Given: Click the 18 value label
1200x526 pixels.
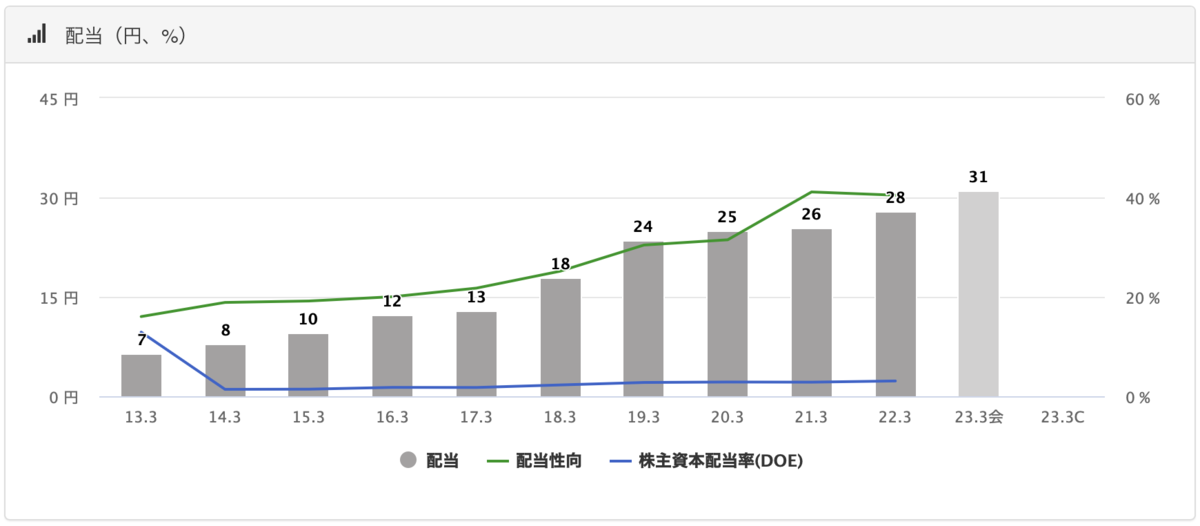Looking at the screenshot, I should [560, 265].
